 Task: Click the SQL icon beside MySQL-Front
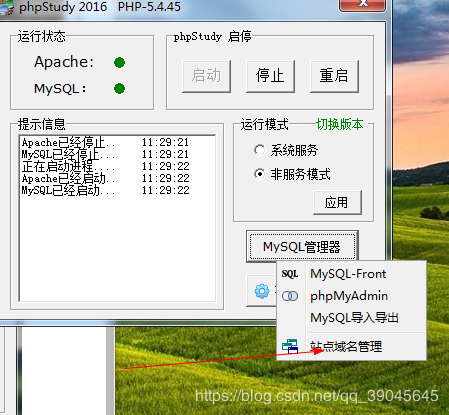[290, 274]
